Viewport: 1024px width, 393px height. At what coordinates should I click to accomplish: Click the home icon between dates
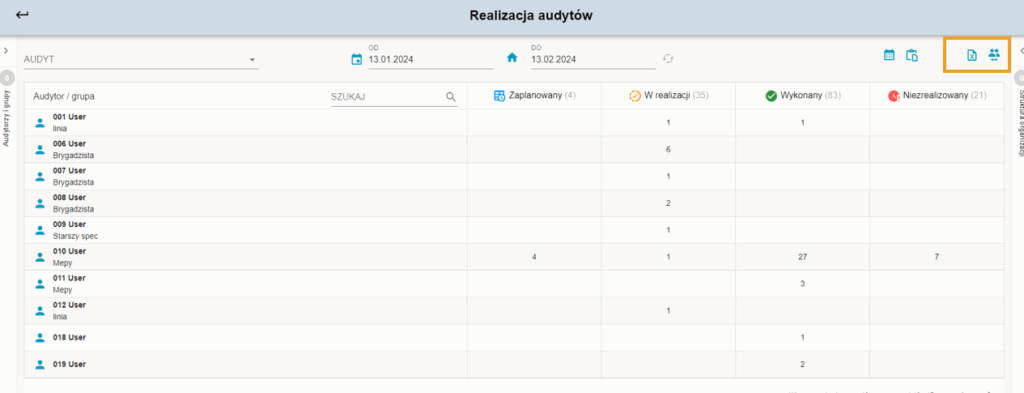point(512,57)
